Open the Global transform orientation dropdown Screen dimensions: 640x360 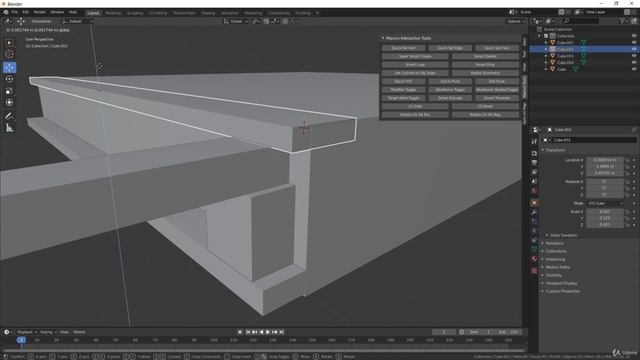click(x=236, y=21)
